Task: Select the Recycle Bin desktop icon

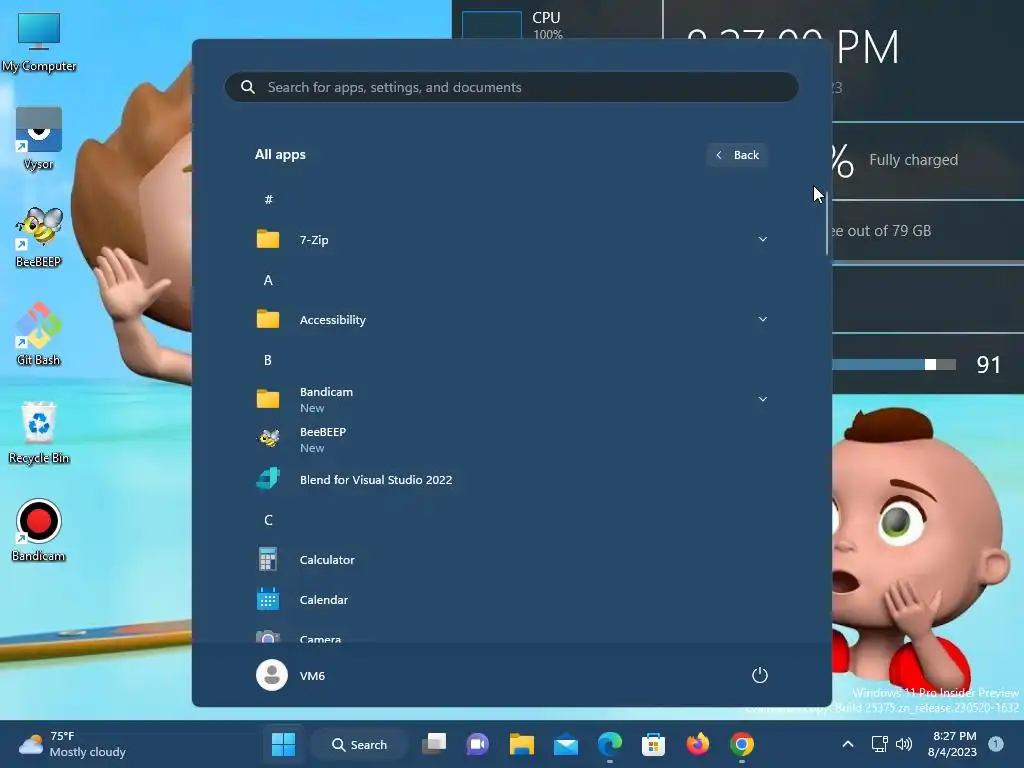Action: (39, 432)
